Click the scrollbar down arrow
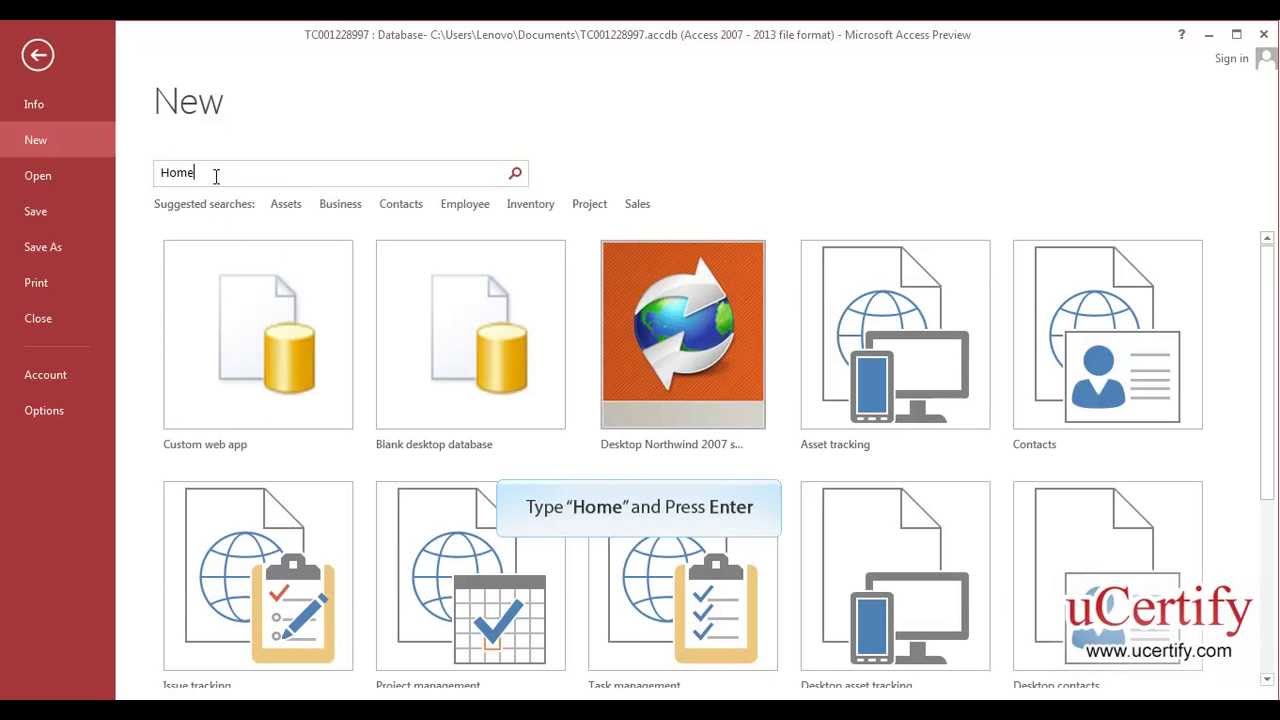Viewport: 1280px width, 720px height. coord(1267,680)
